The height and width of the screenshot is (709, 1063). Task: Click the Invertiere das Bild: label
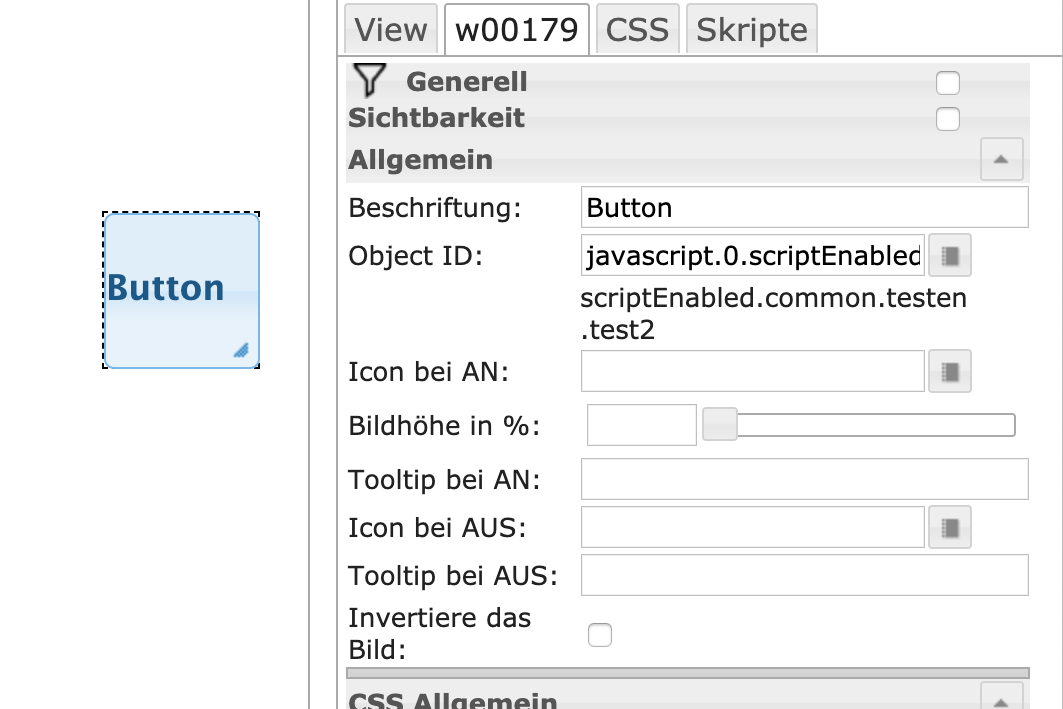[x=439, y=634]
